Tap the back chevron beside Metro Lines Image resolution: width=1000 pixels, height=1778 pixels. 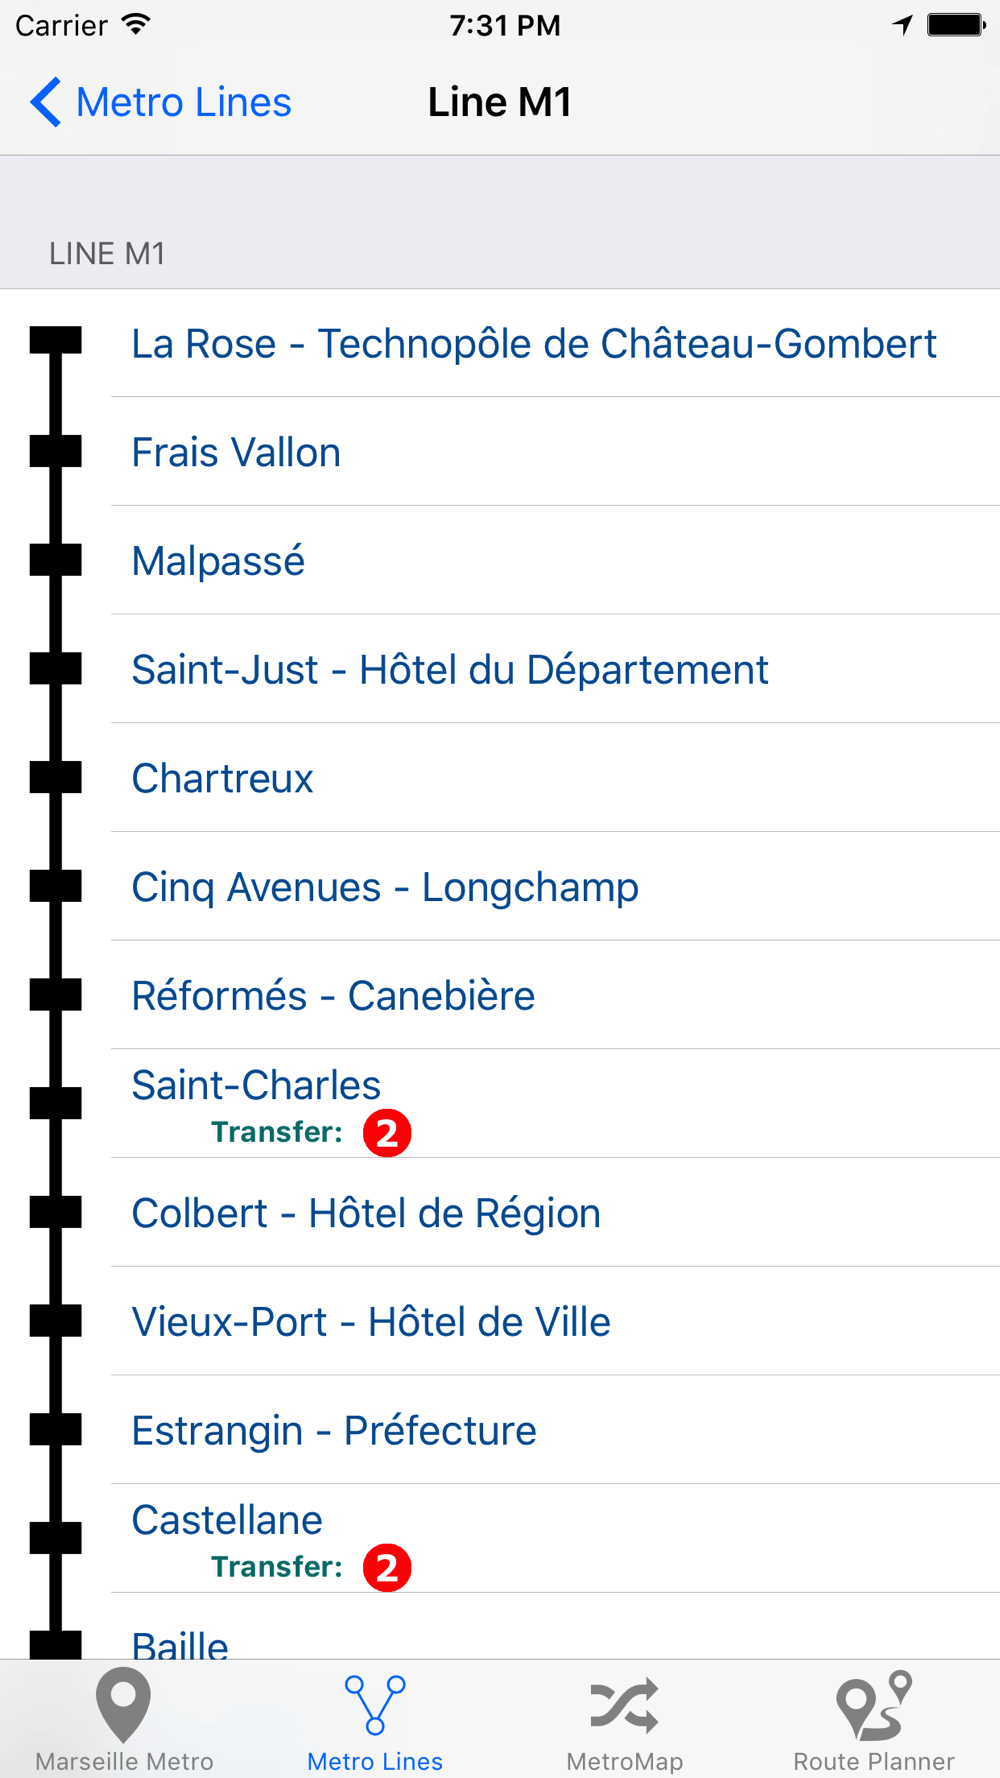(46, 102)
